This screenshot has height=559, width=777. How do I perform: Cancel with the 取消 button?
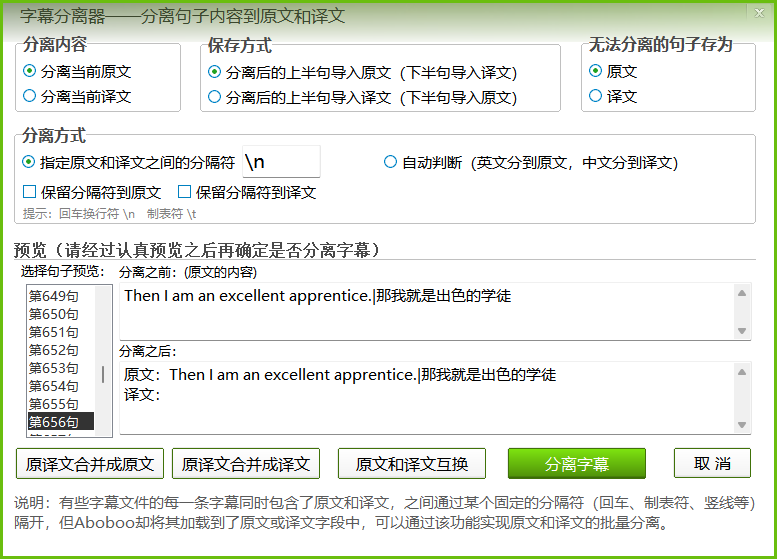click(712, 464)
